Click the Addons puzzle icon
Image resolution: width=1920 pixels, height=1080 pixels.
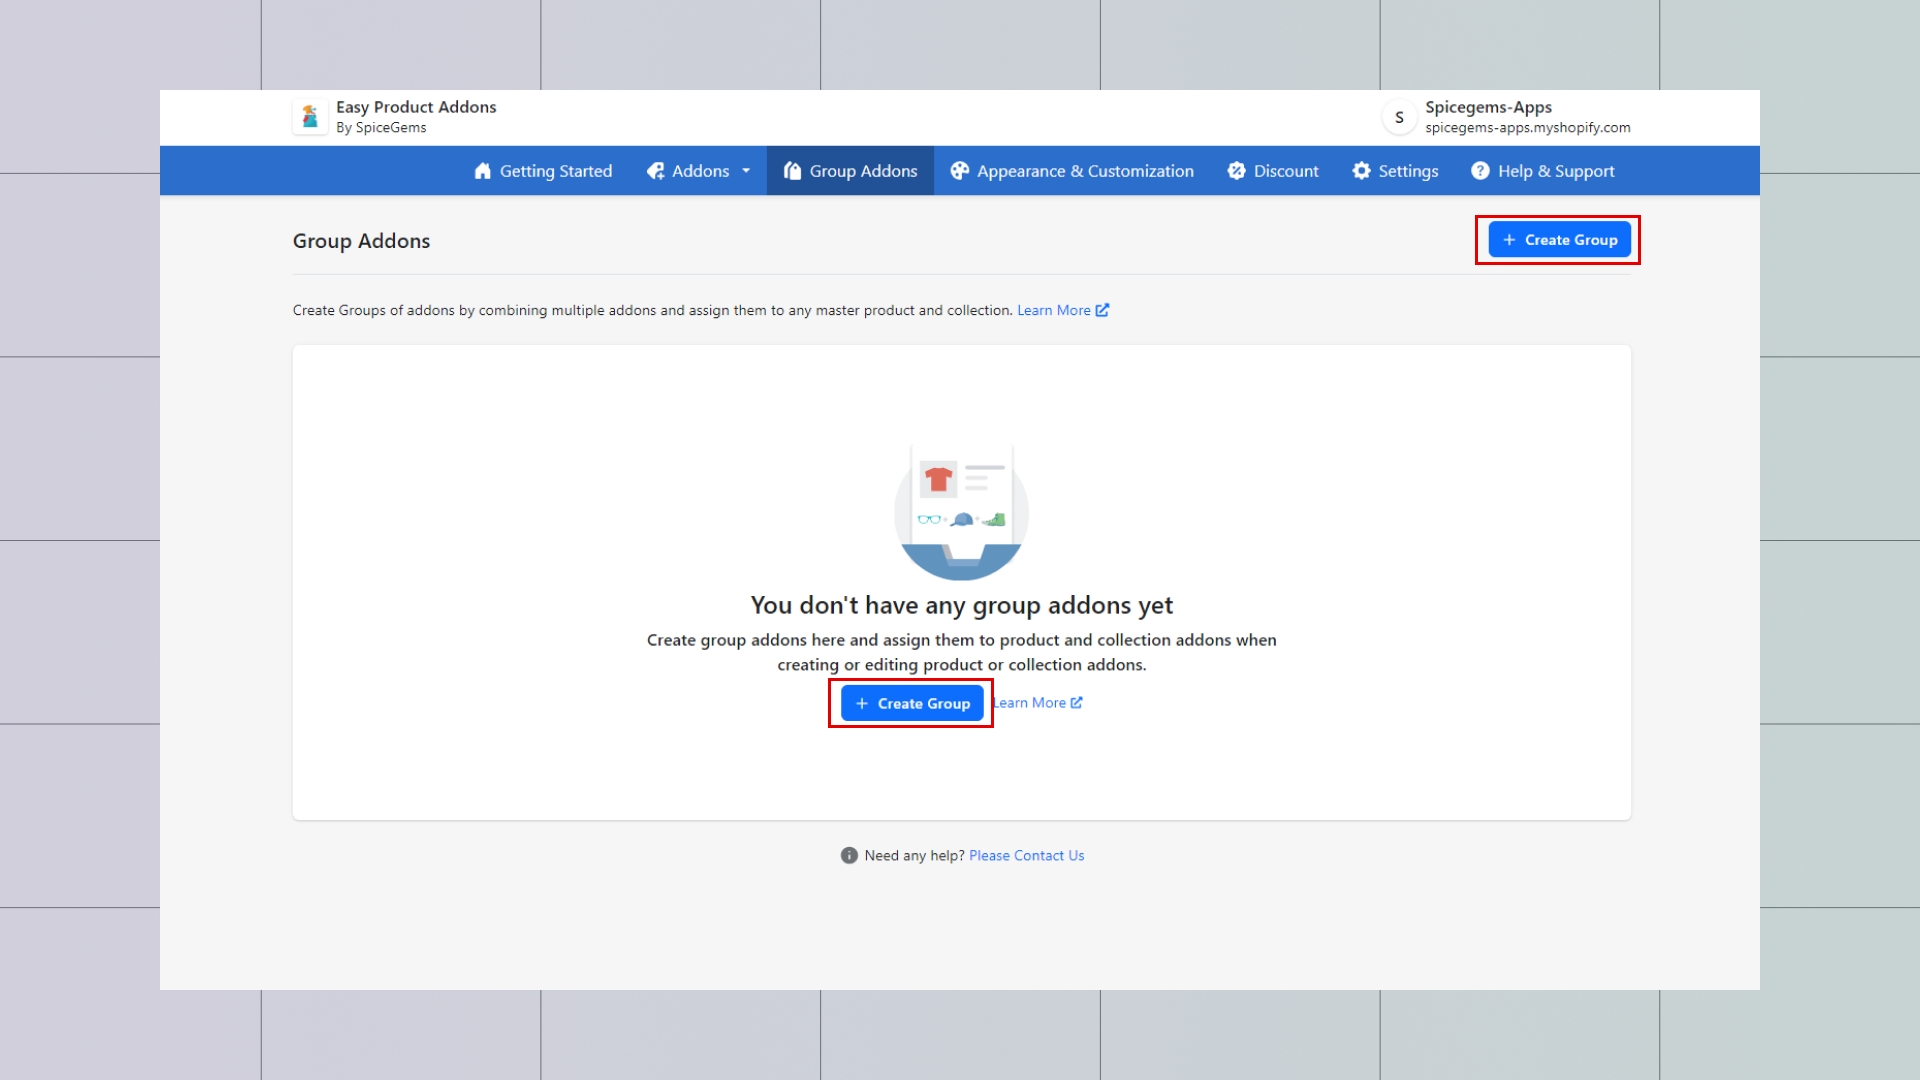coord(656,171)
